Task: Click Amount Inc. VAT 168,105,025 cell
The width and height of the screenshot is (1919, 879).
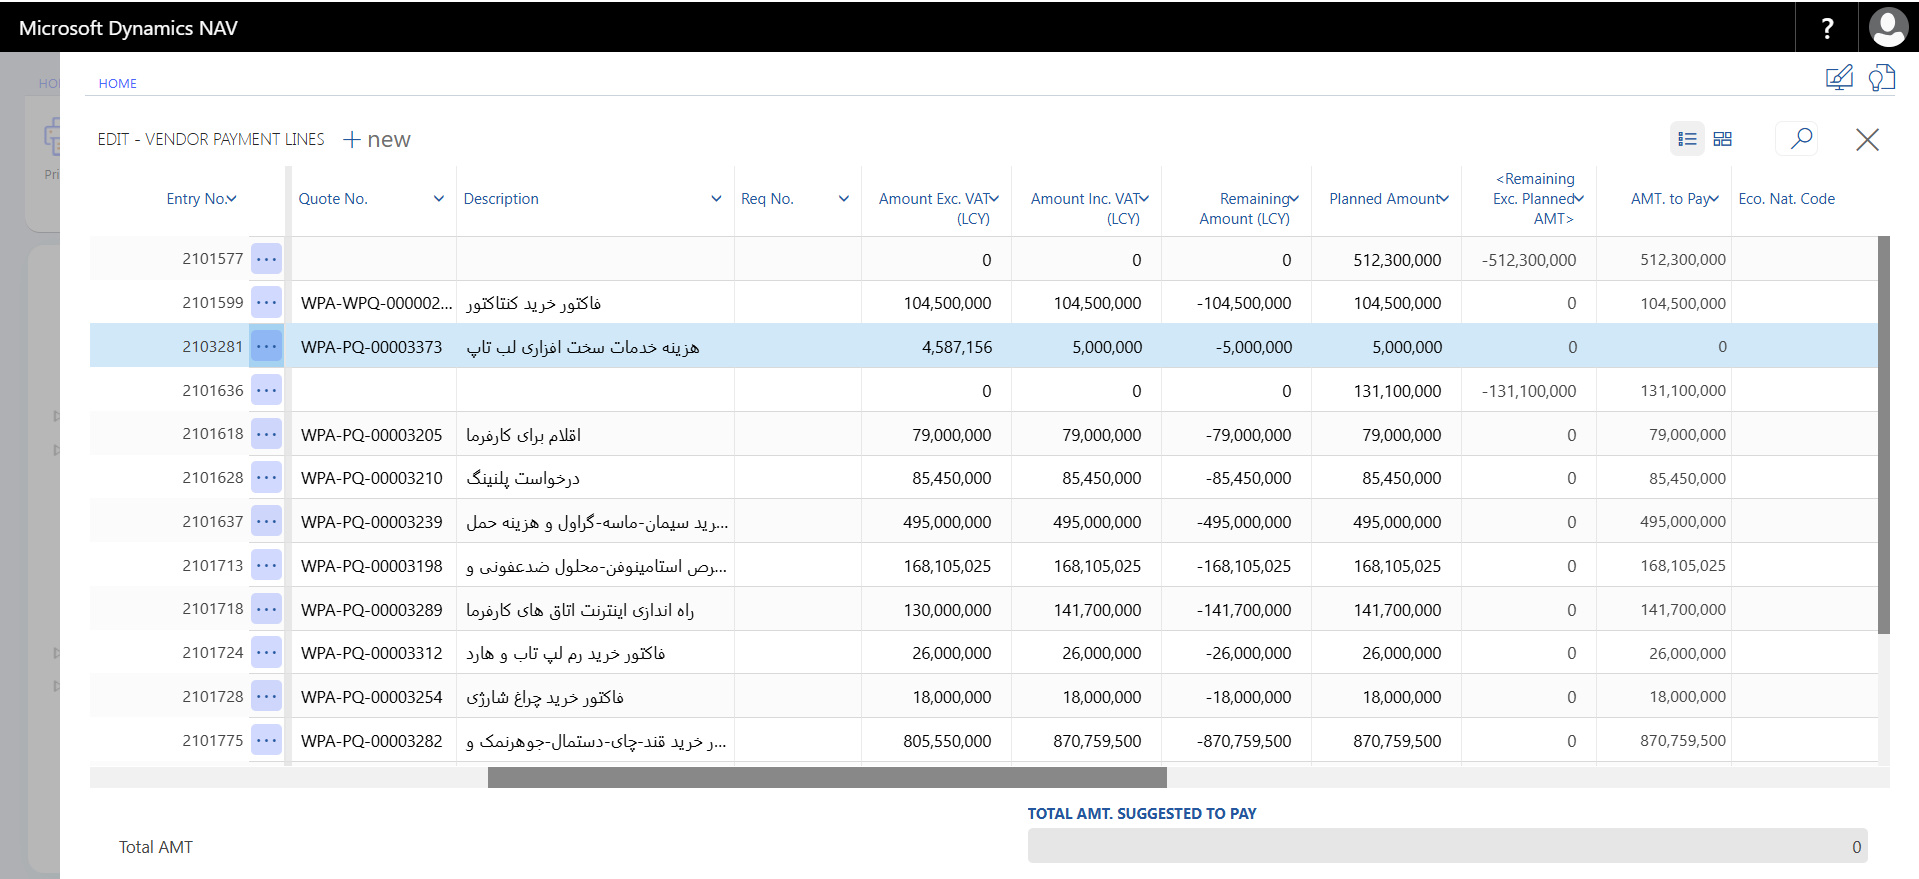Action: [x=1097, y=566]
